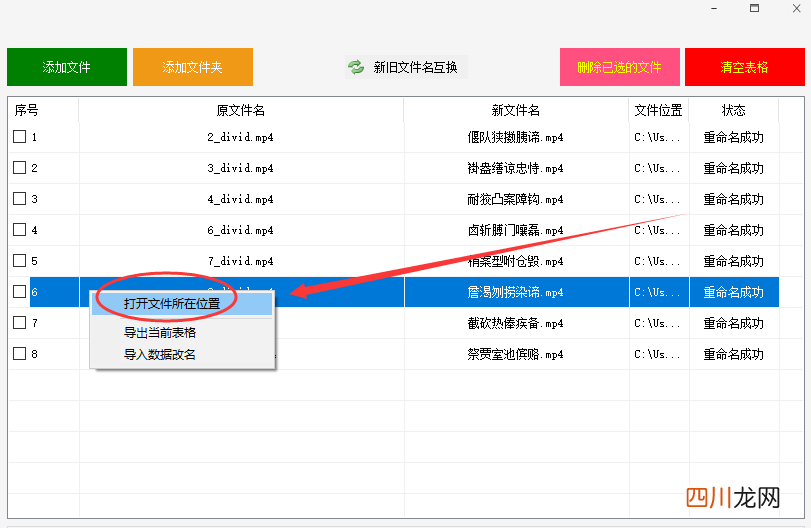Tick the checkbox for highlighted row 6
Screen dimensions: 811x528
20,292
